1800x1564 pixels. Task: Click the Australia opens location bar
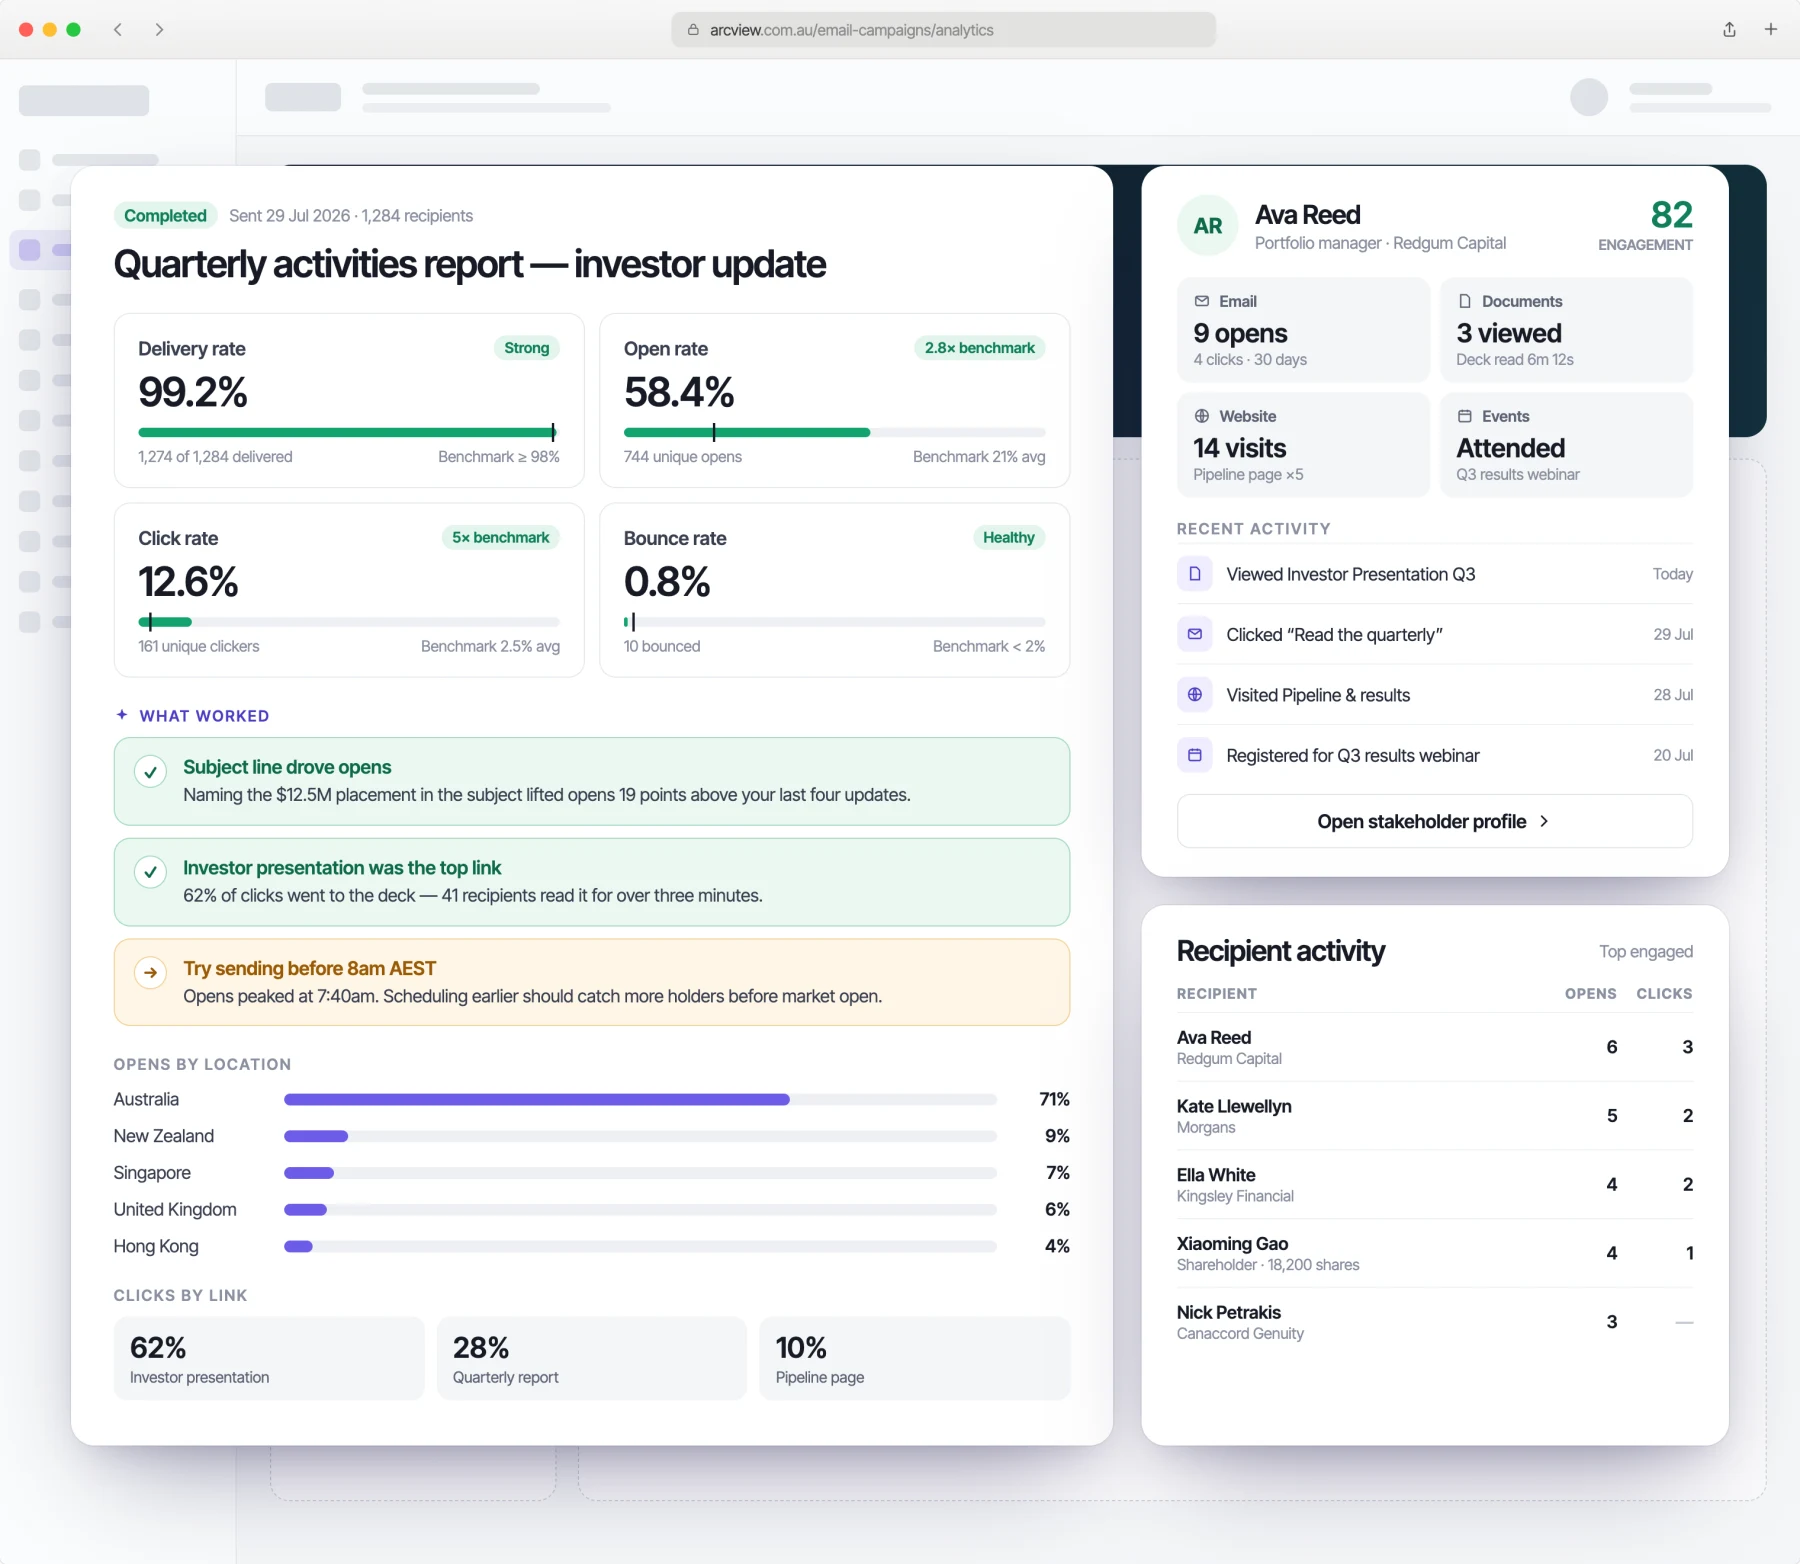[x=640, y=1099]
